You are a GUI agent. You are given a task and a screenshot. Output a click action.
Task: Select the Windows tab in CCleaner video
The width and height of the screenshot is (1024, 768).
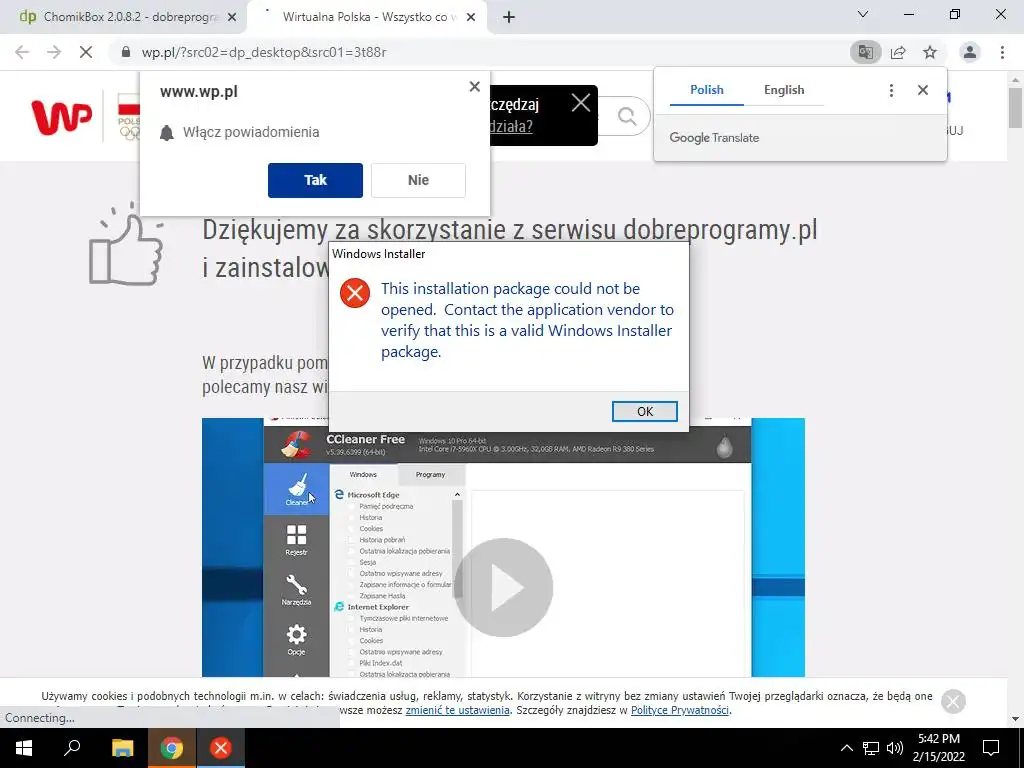coord(363,475)
